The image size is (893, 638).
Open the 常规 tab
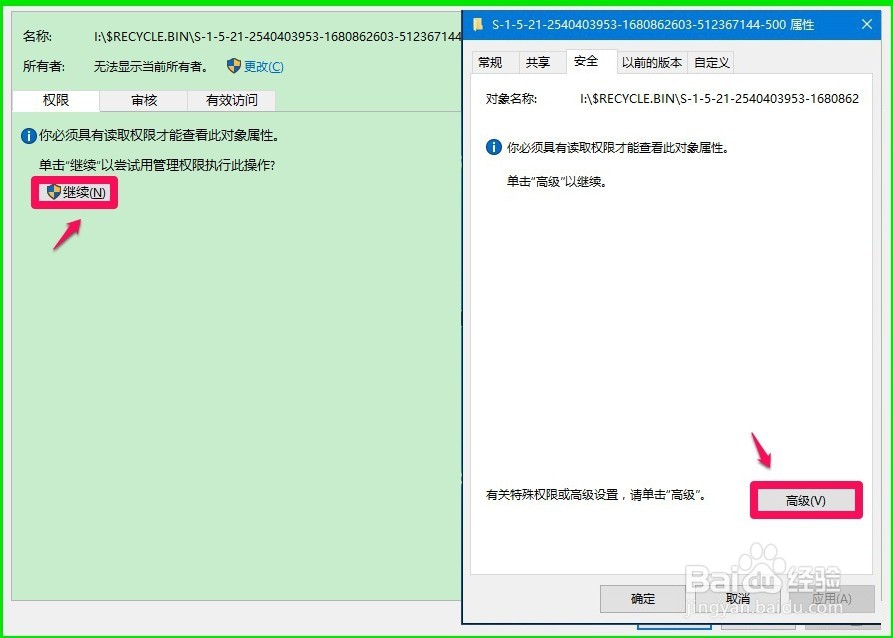(x=493, y=62)
